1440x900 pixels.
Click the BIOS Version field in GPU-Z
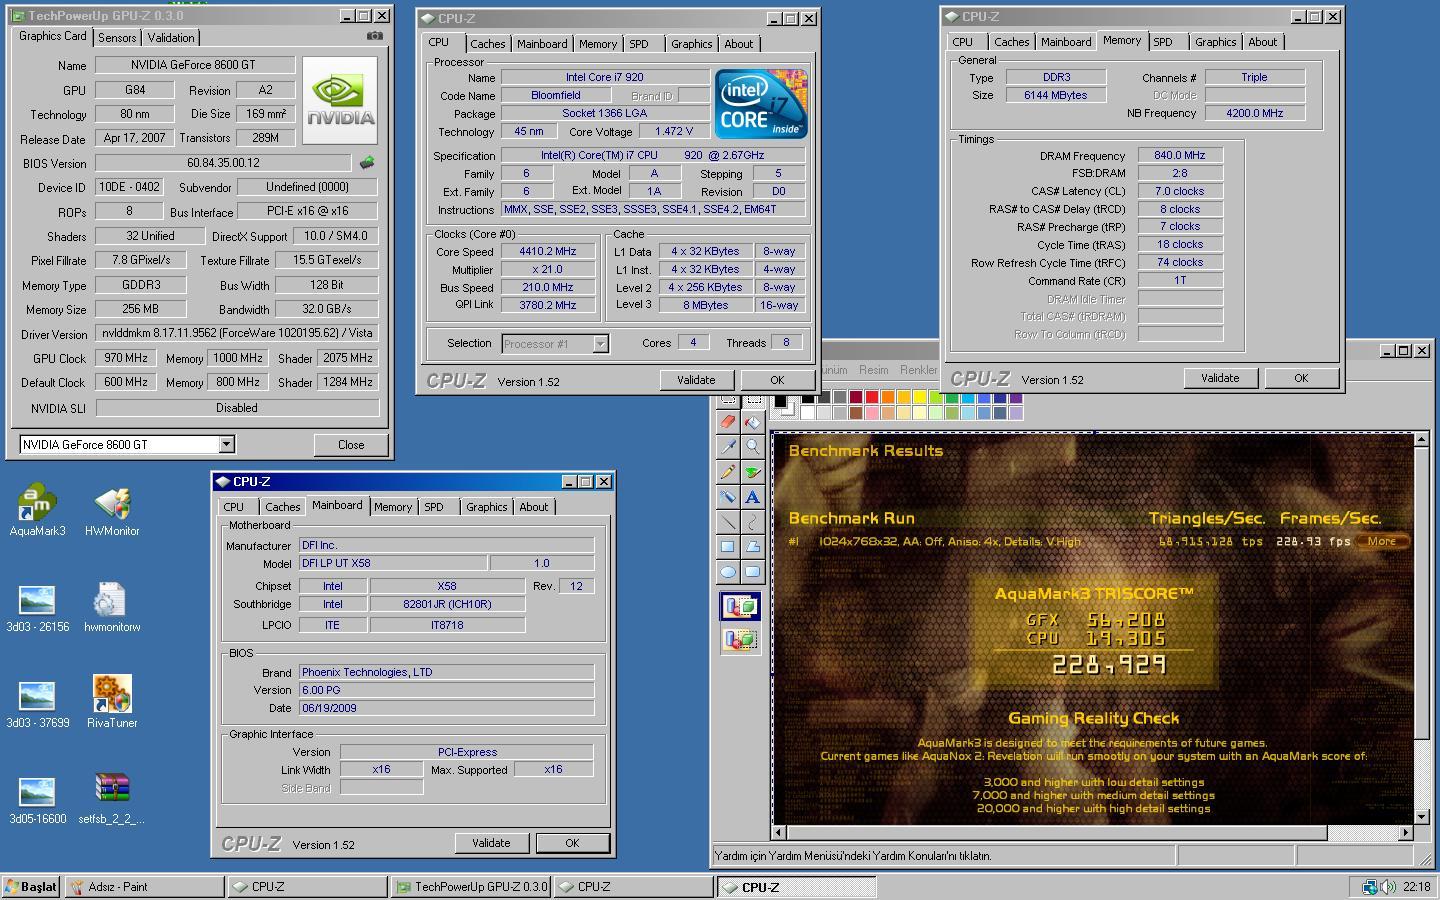223,163
